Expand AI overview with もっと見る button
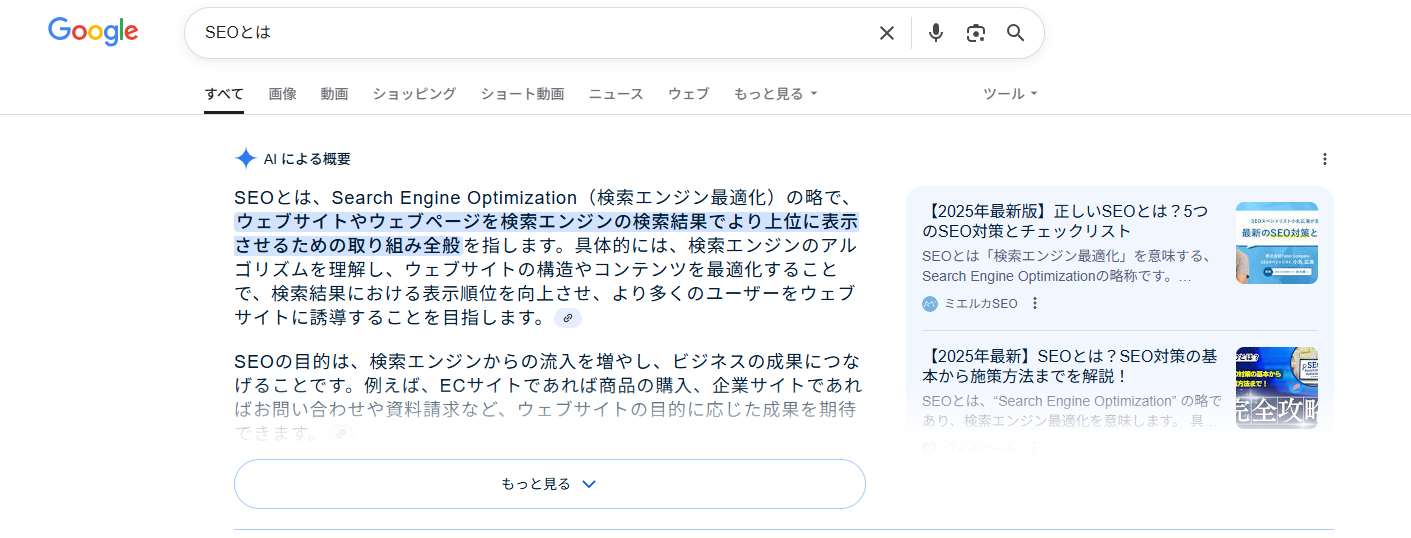1411x538 pixels. pos(549,484)
